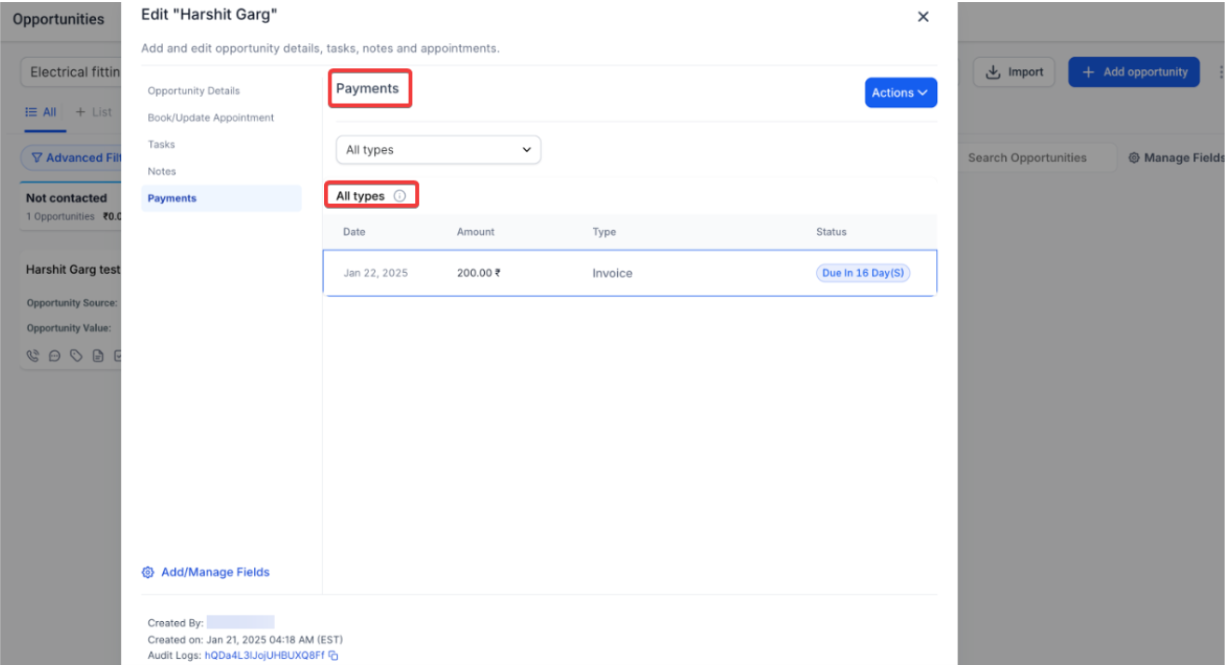Open the audit log link hQDa4L3IJojUHBUXQ8Ff
The height and width of the screenshot is (665, 1225).
[x=264, y=656]
